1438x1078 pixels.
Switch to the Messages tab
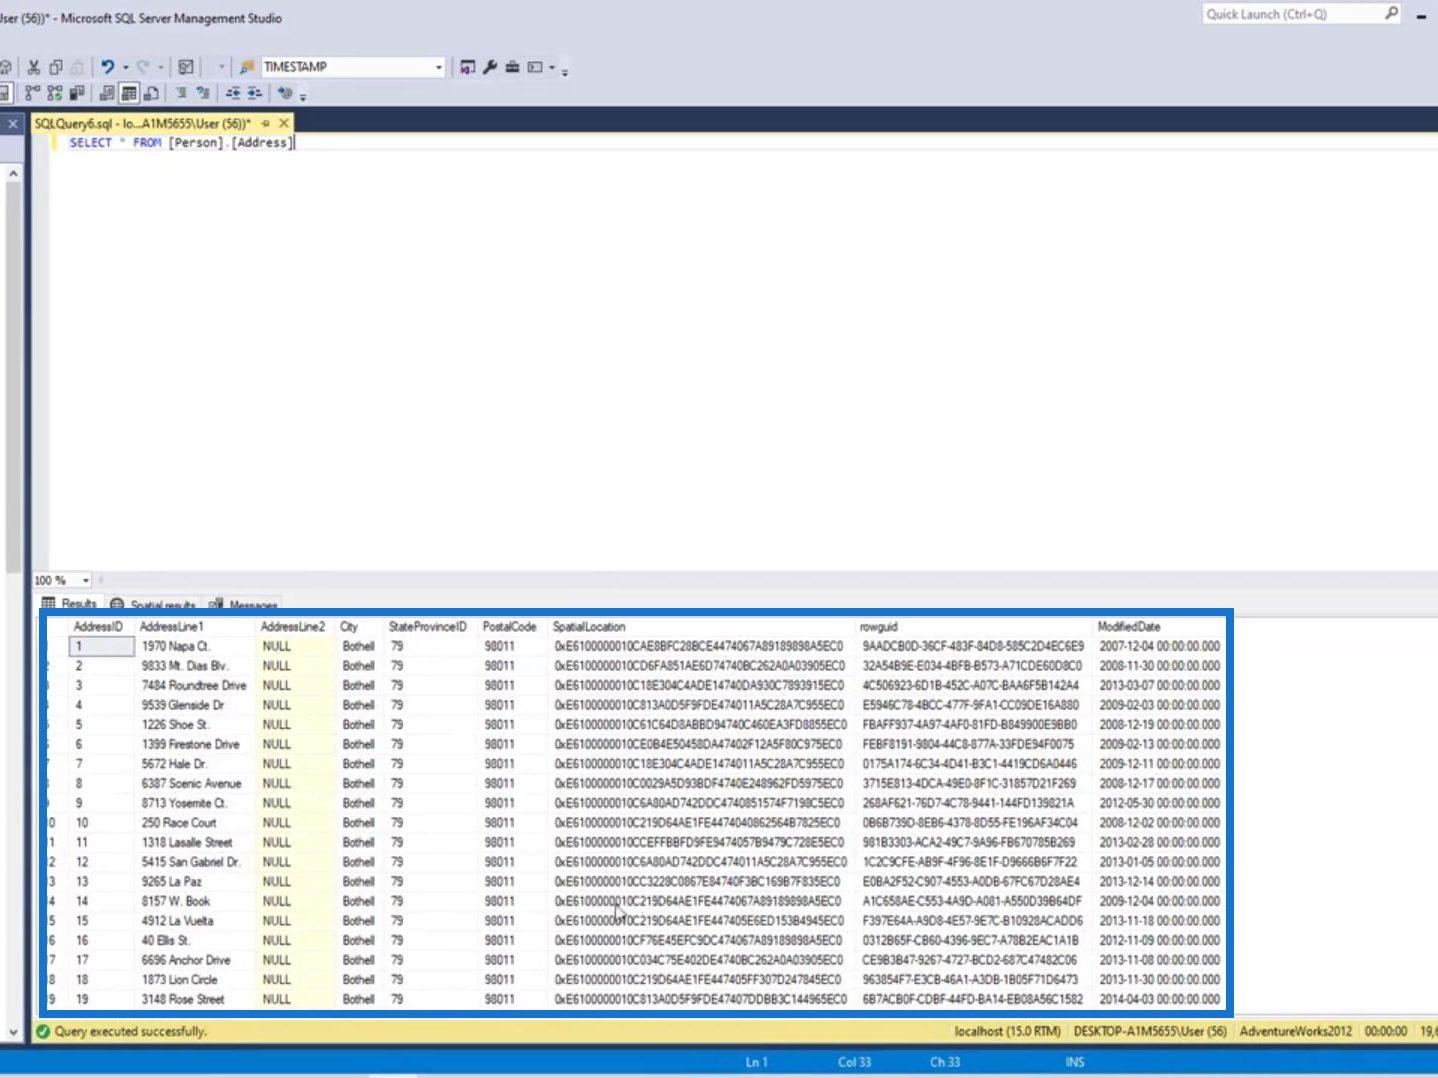tap(243, 605)
